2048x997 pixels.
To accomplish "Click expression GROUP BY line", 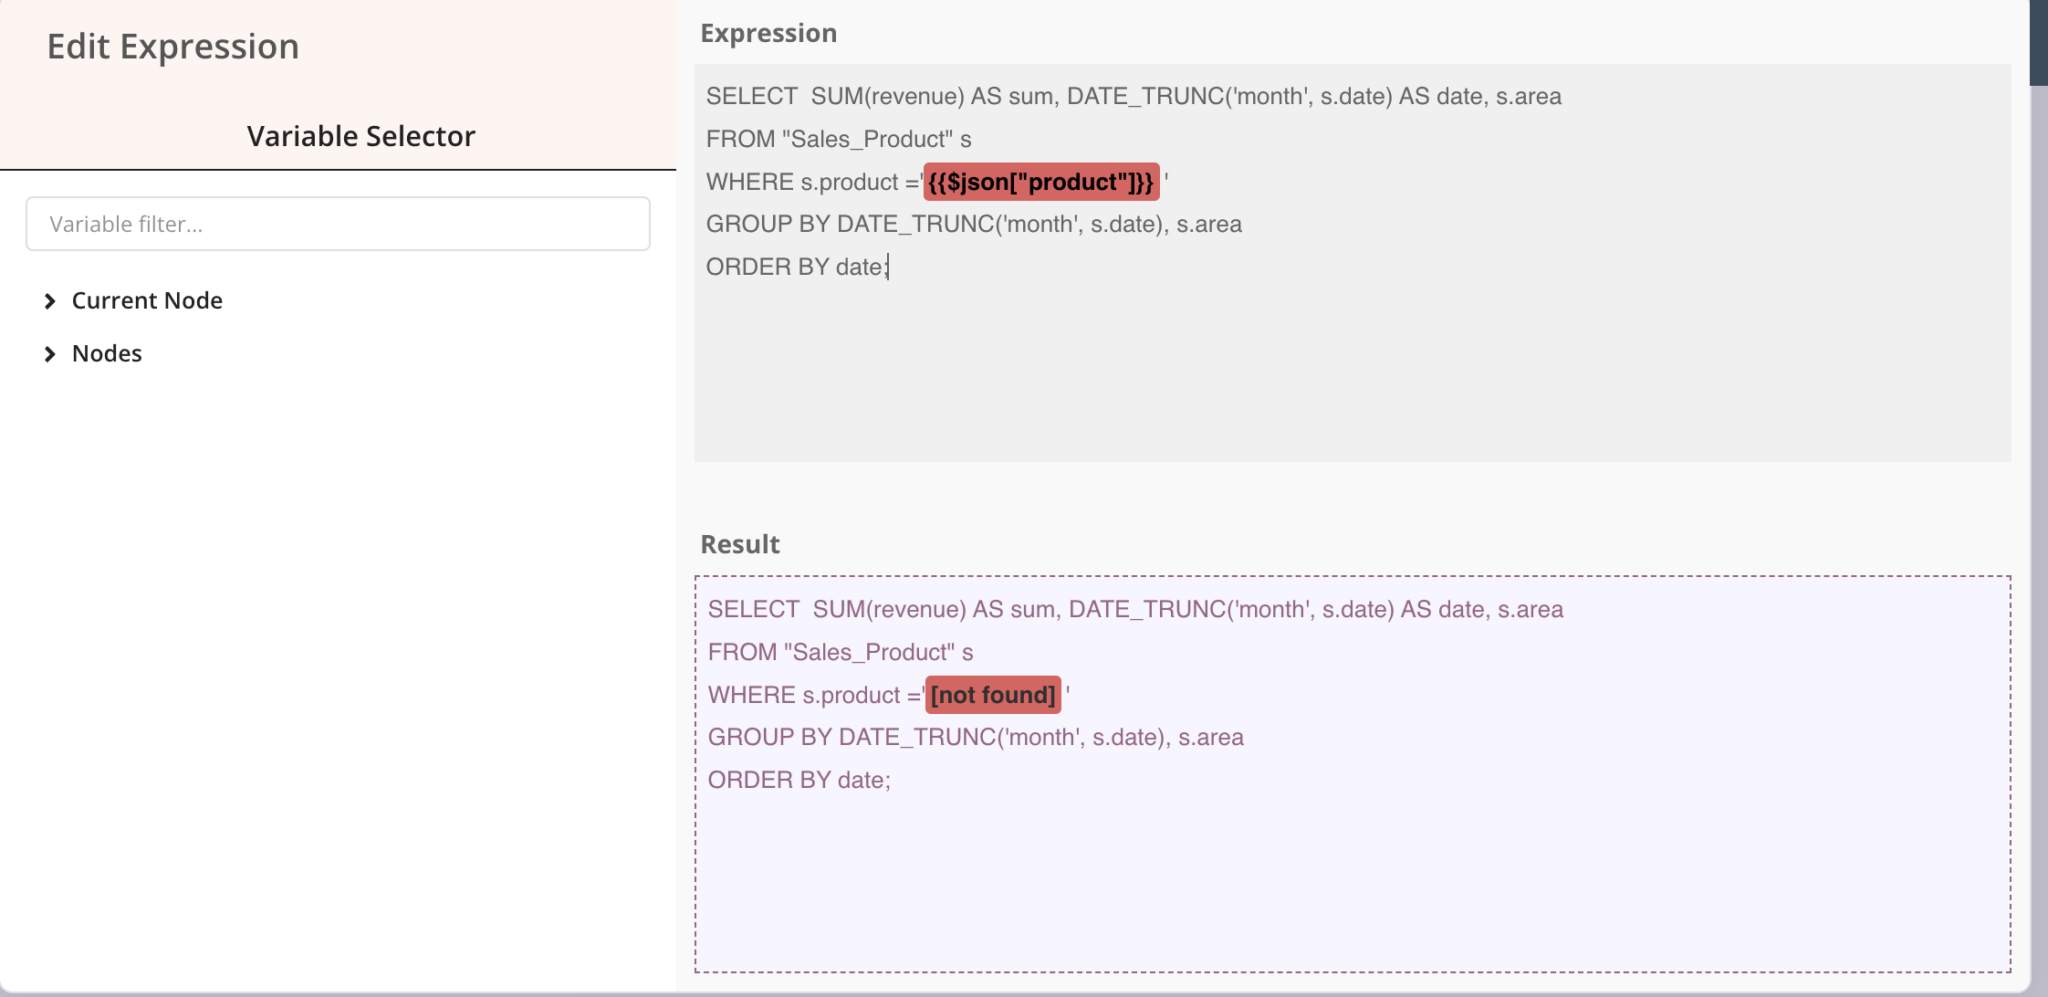I will 973,225.
